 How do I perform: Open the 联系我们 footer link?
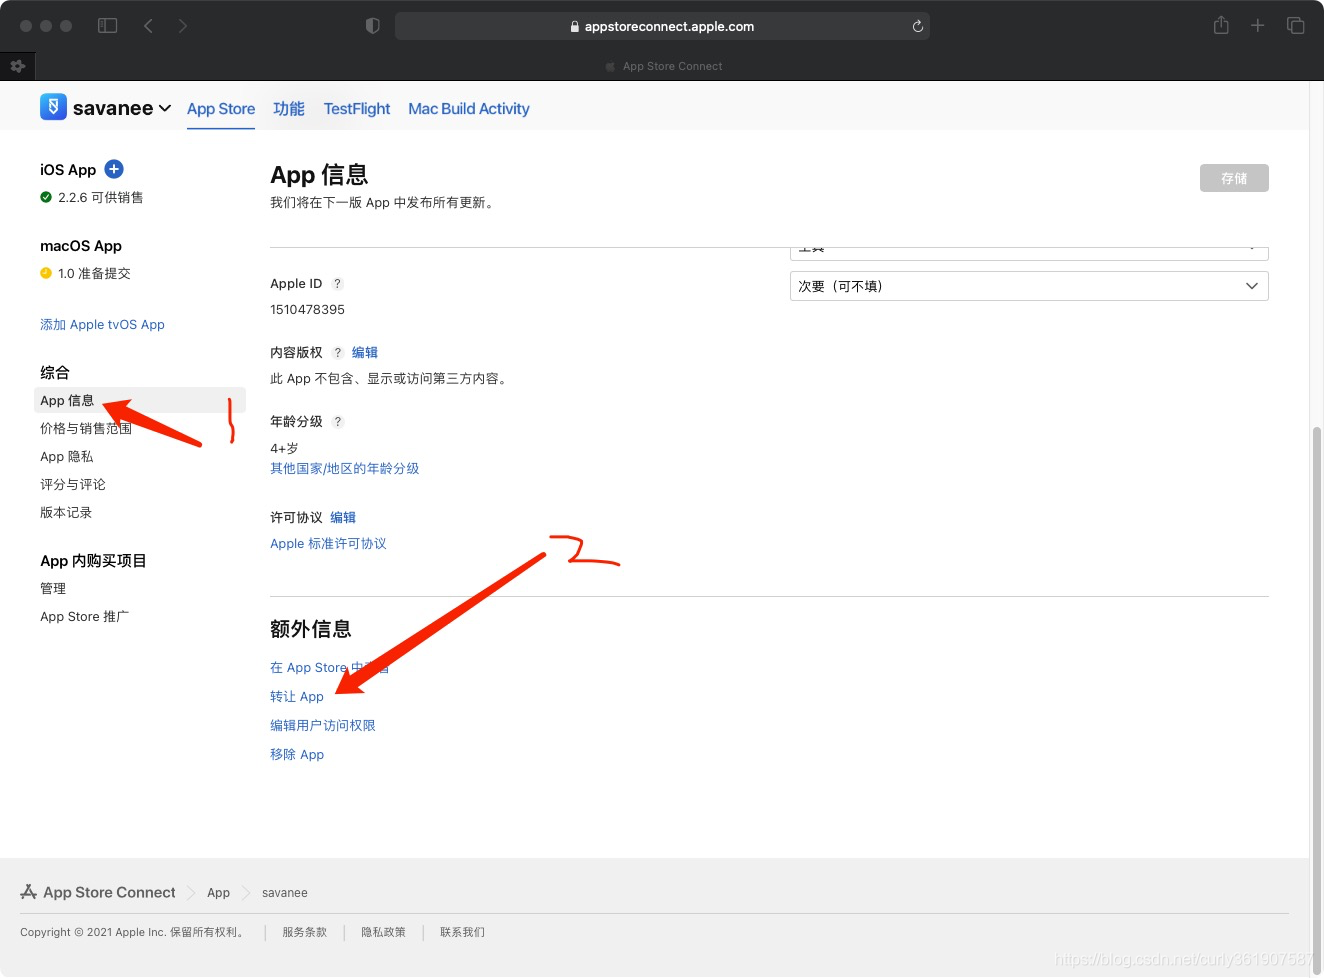[462, 931]
